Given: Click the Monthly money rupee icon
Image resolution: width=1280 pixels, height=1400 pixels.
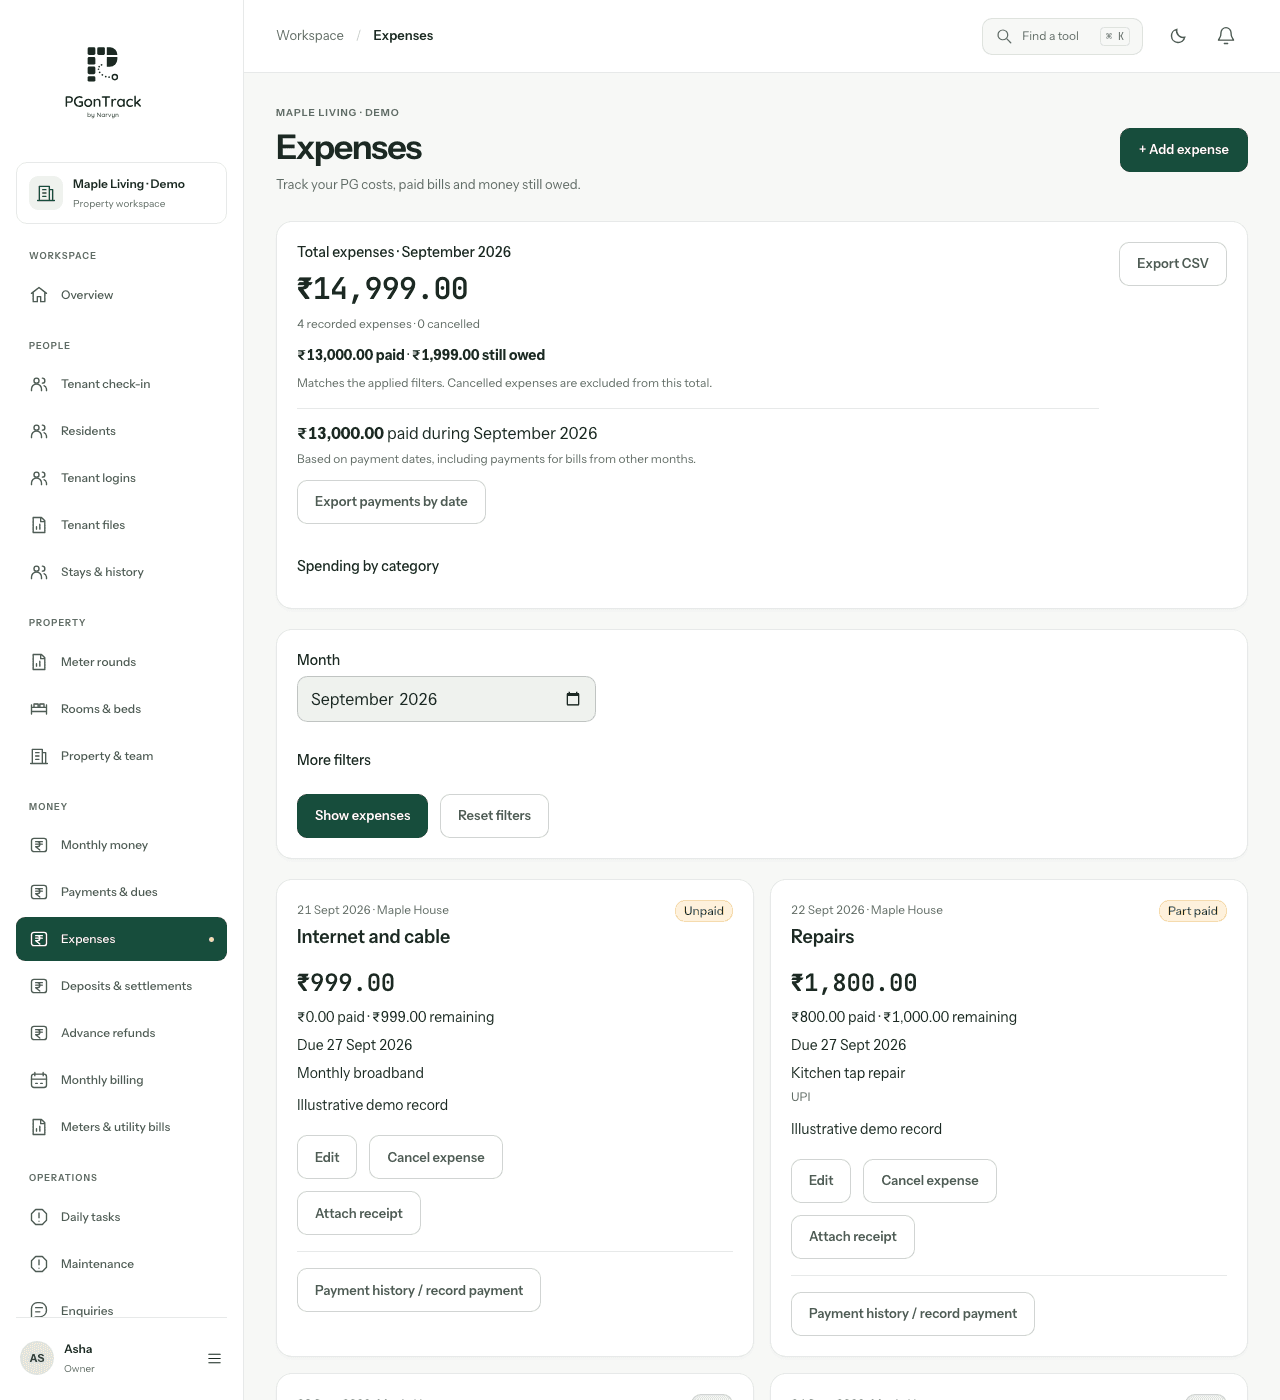Looking at the screenshot, I should point(39,845).
